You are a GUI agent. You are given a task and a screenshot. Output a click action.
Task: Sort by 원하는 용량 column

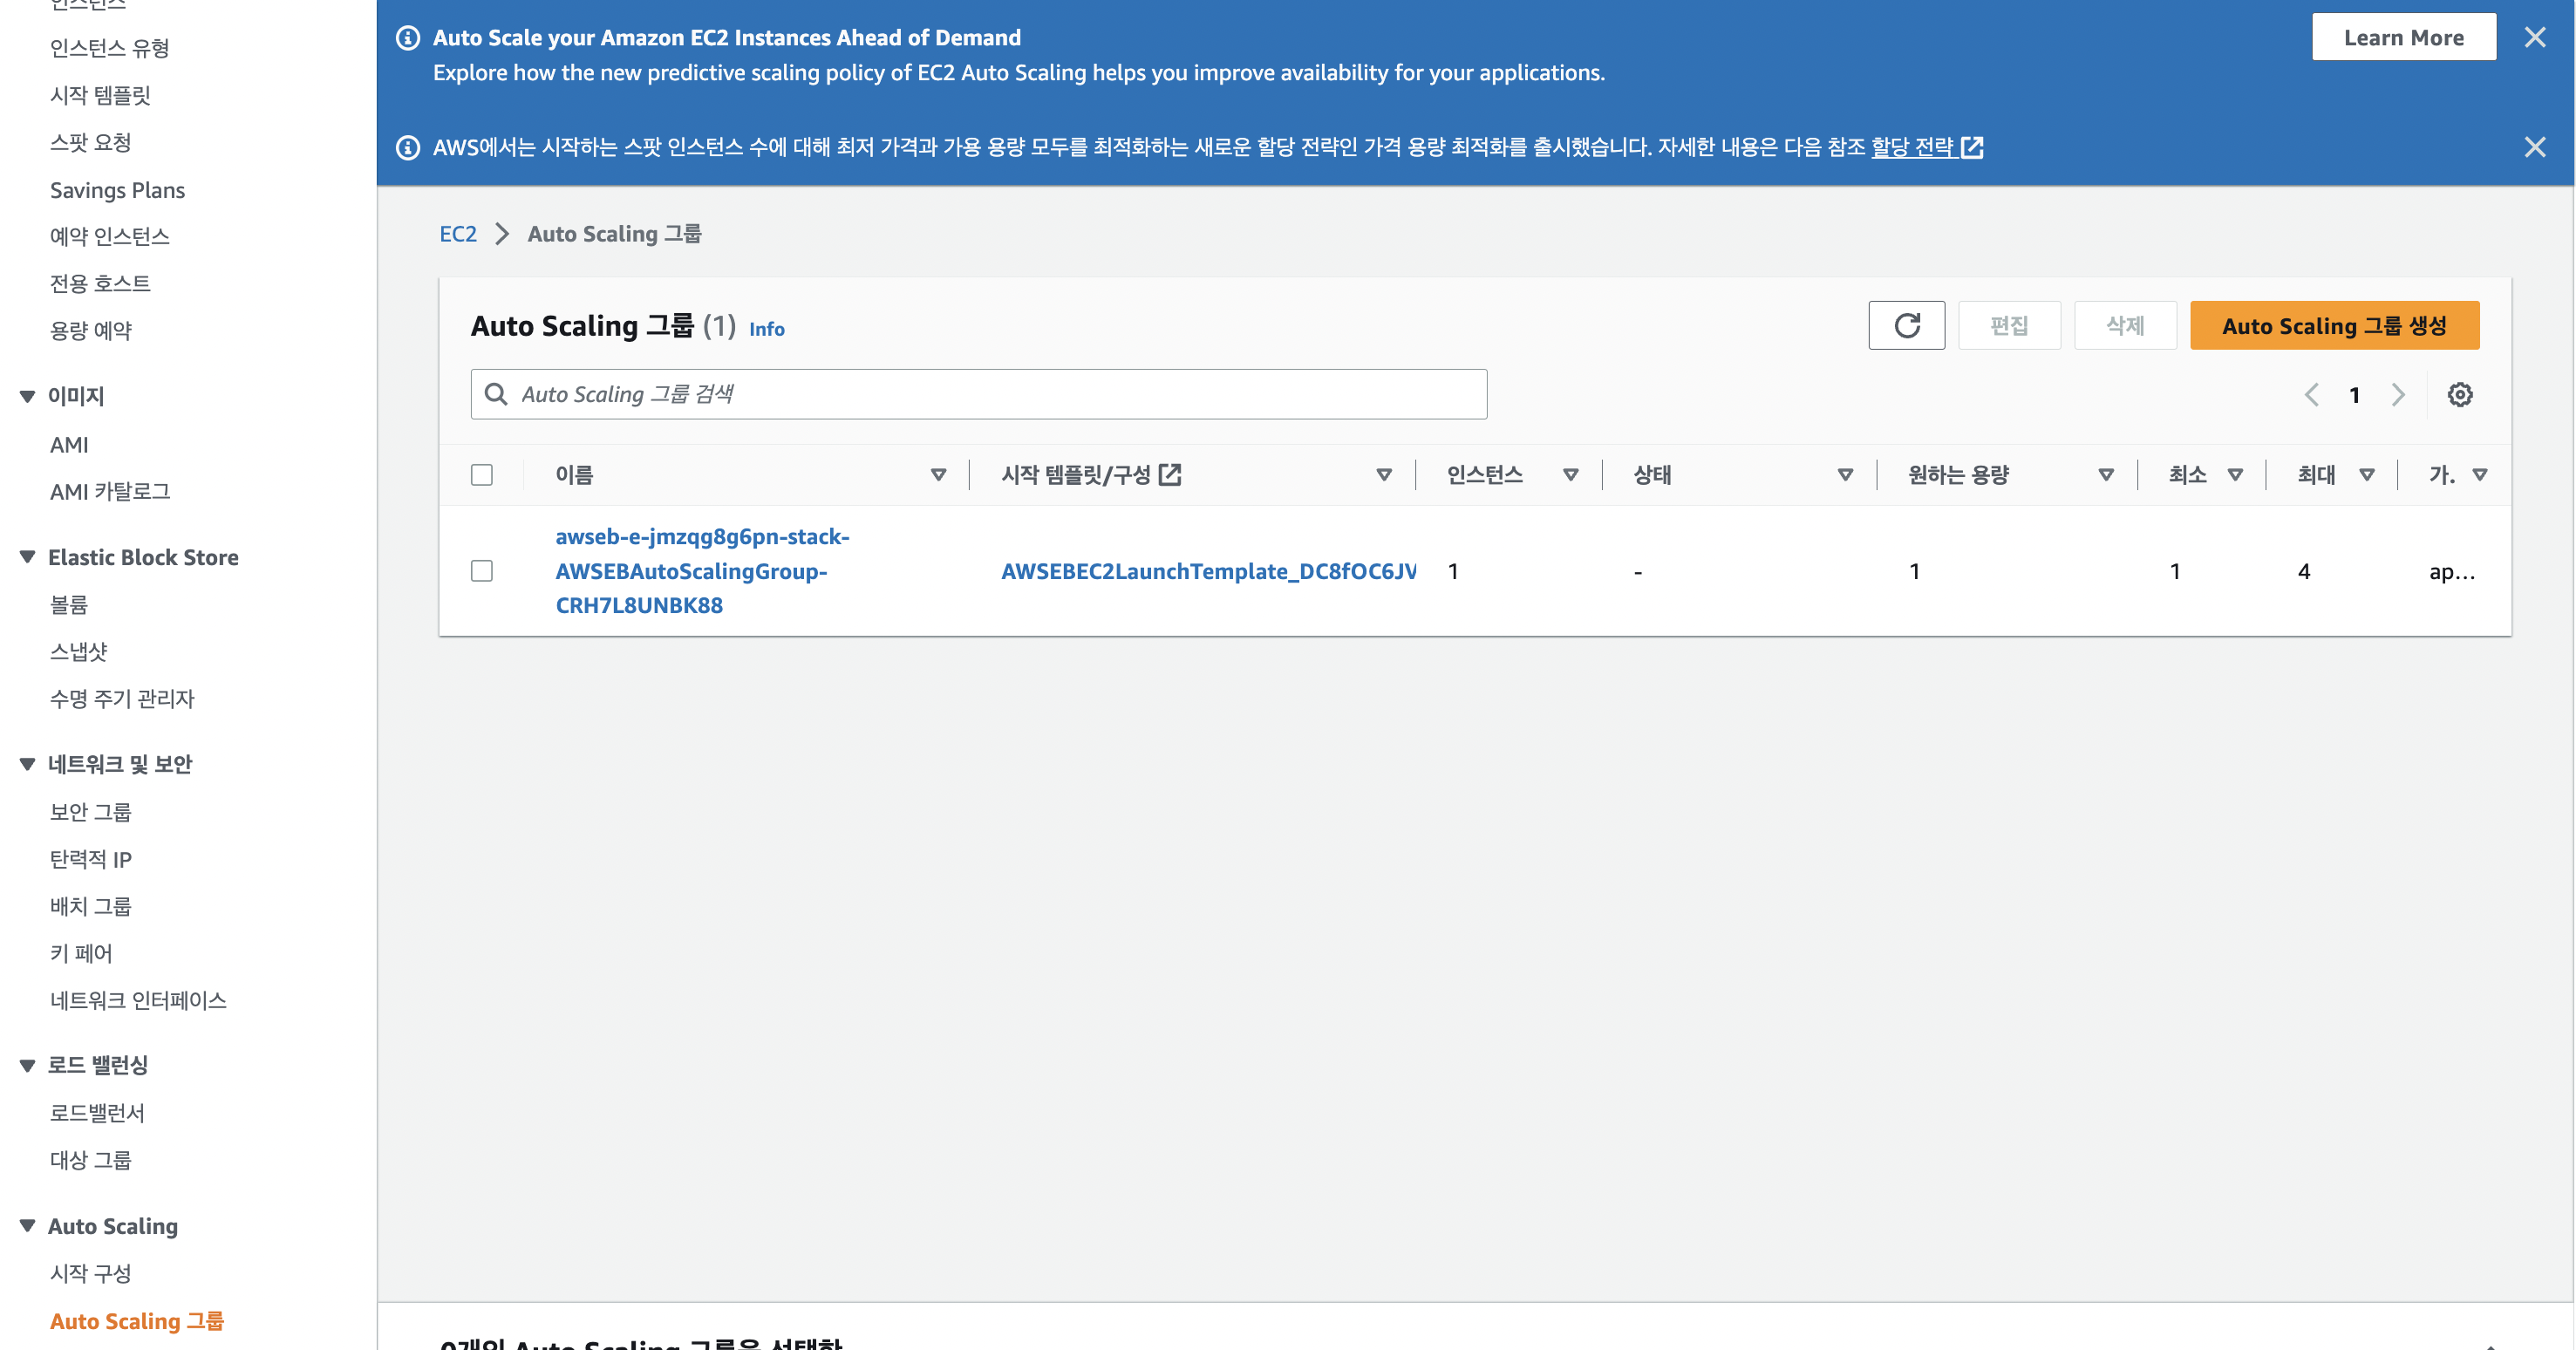coord(2105,475)
